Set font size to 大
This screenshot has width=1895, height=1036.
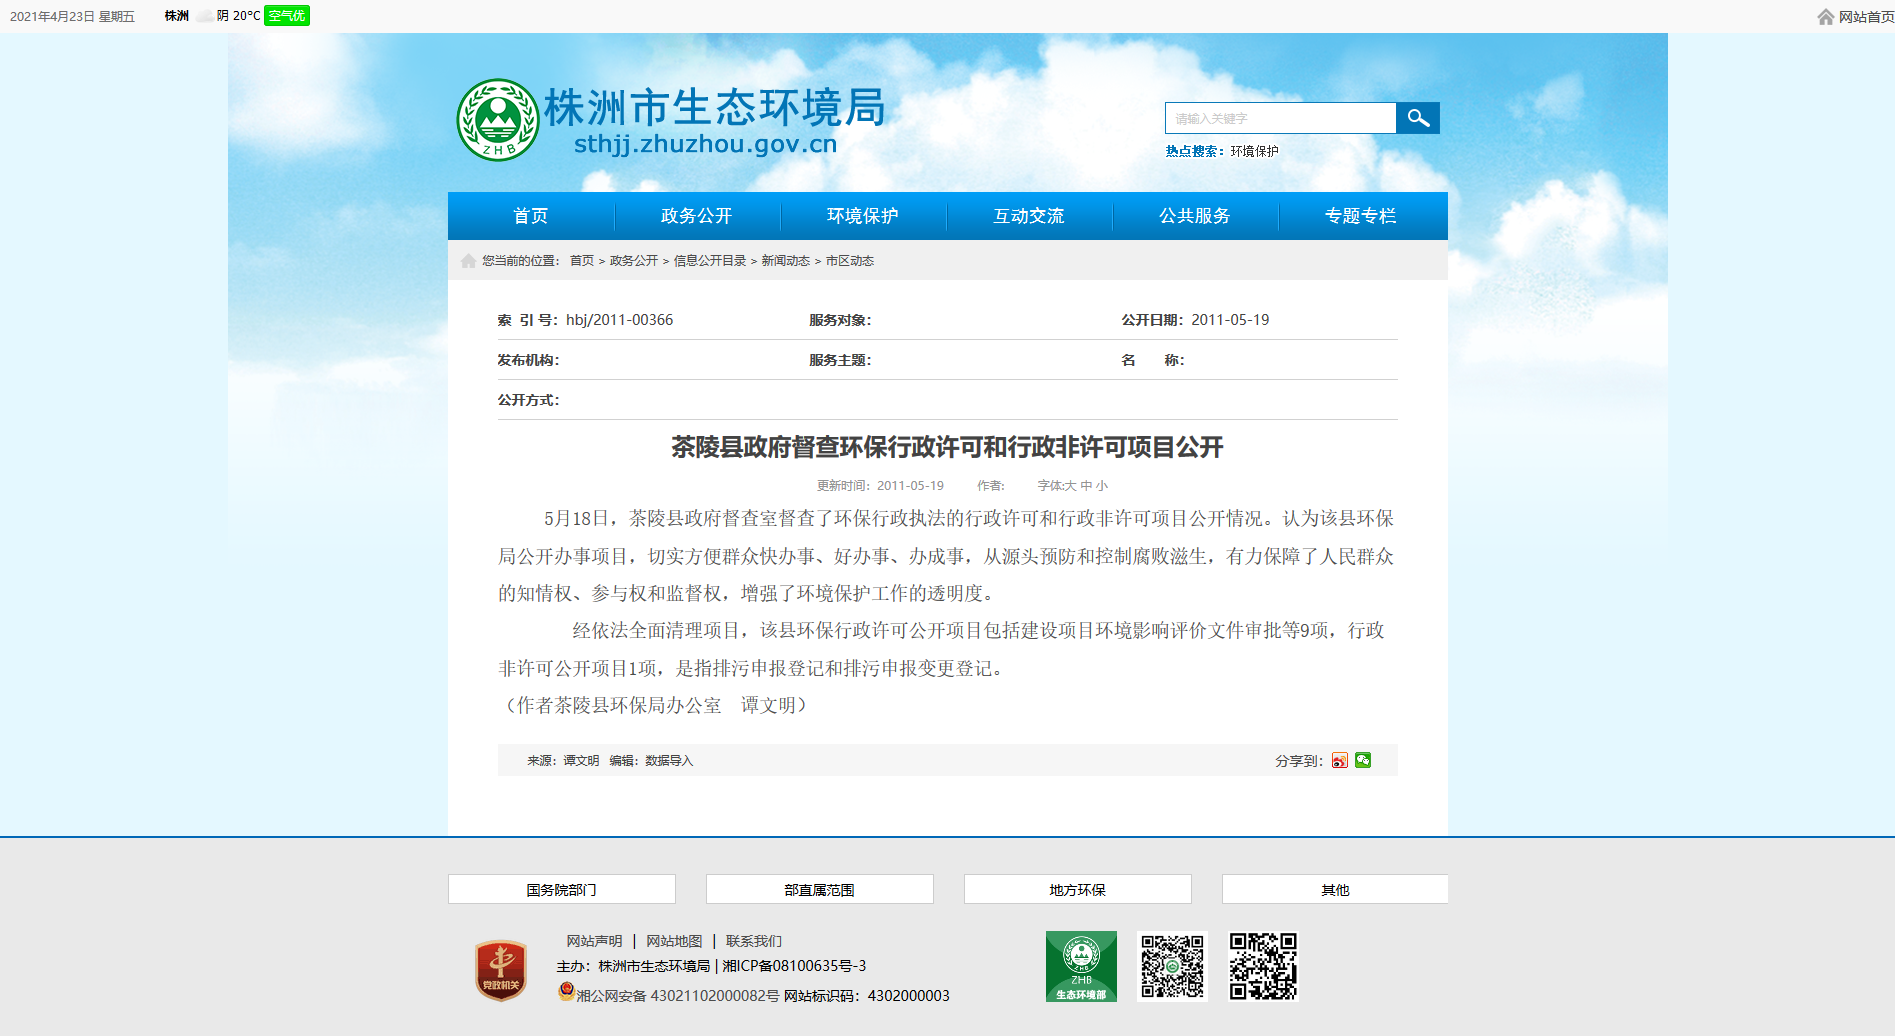[1071, 486]
